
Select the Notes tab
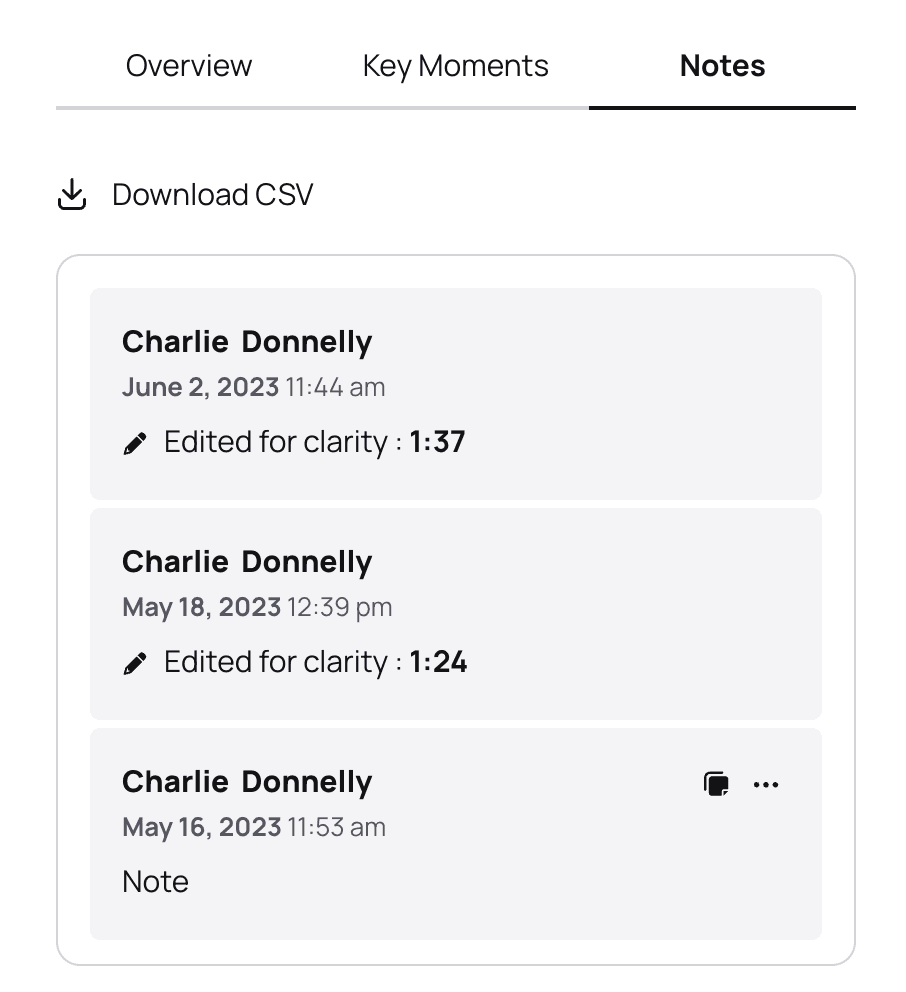pyautogui.click(x=722, y=66)
